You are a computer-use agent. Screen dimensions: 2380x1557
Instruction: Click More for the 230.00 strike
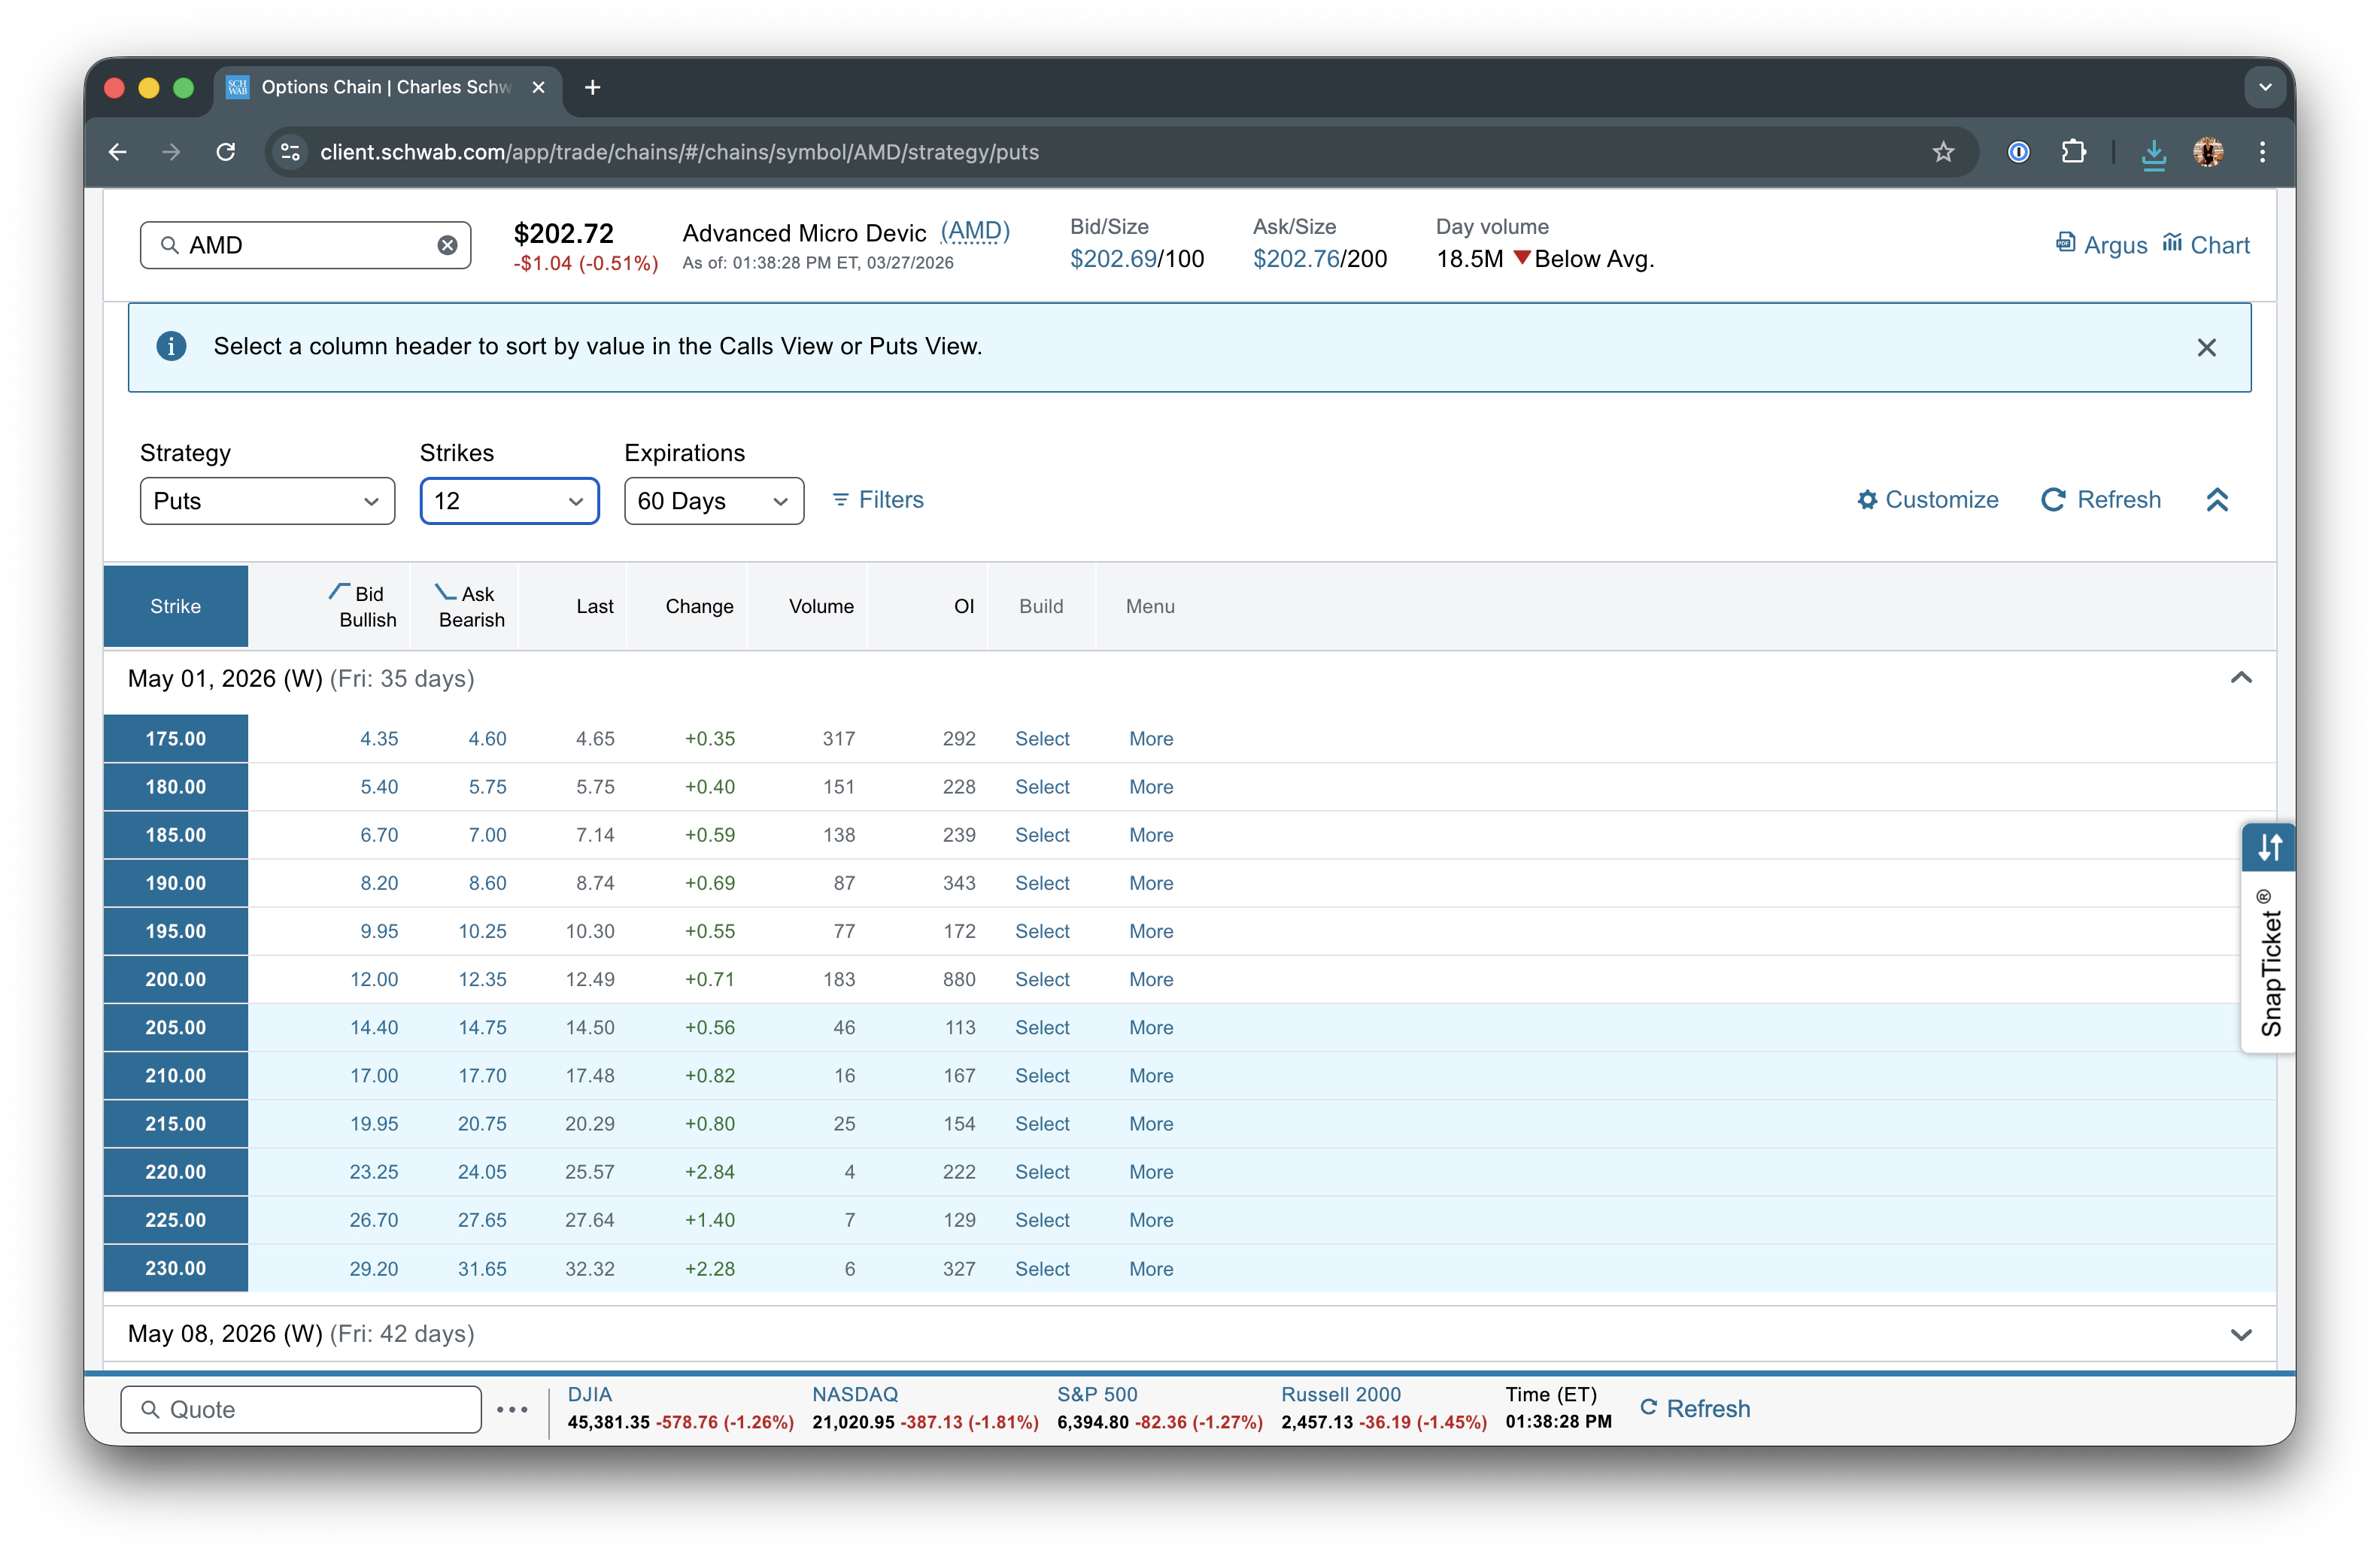click(x=1151, y=1269)
